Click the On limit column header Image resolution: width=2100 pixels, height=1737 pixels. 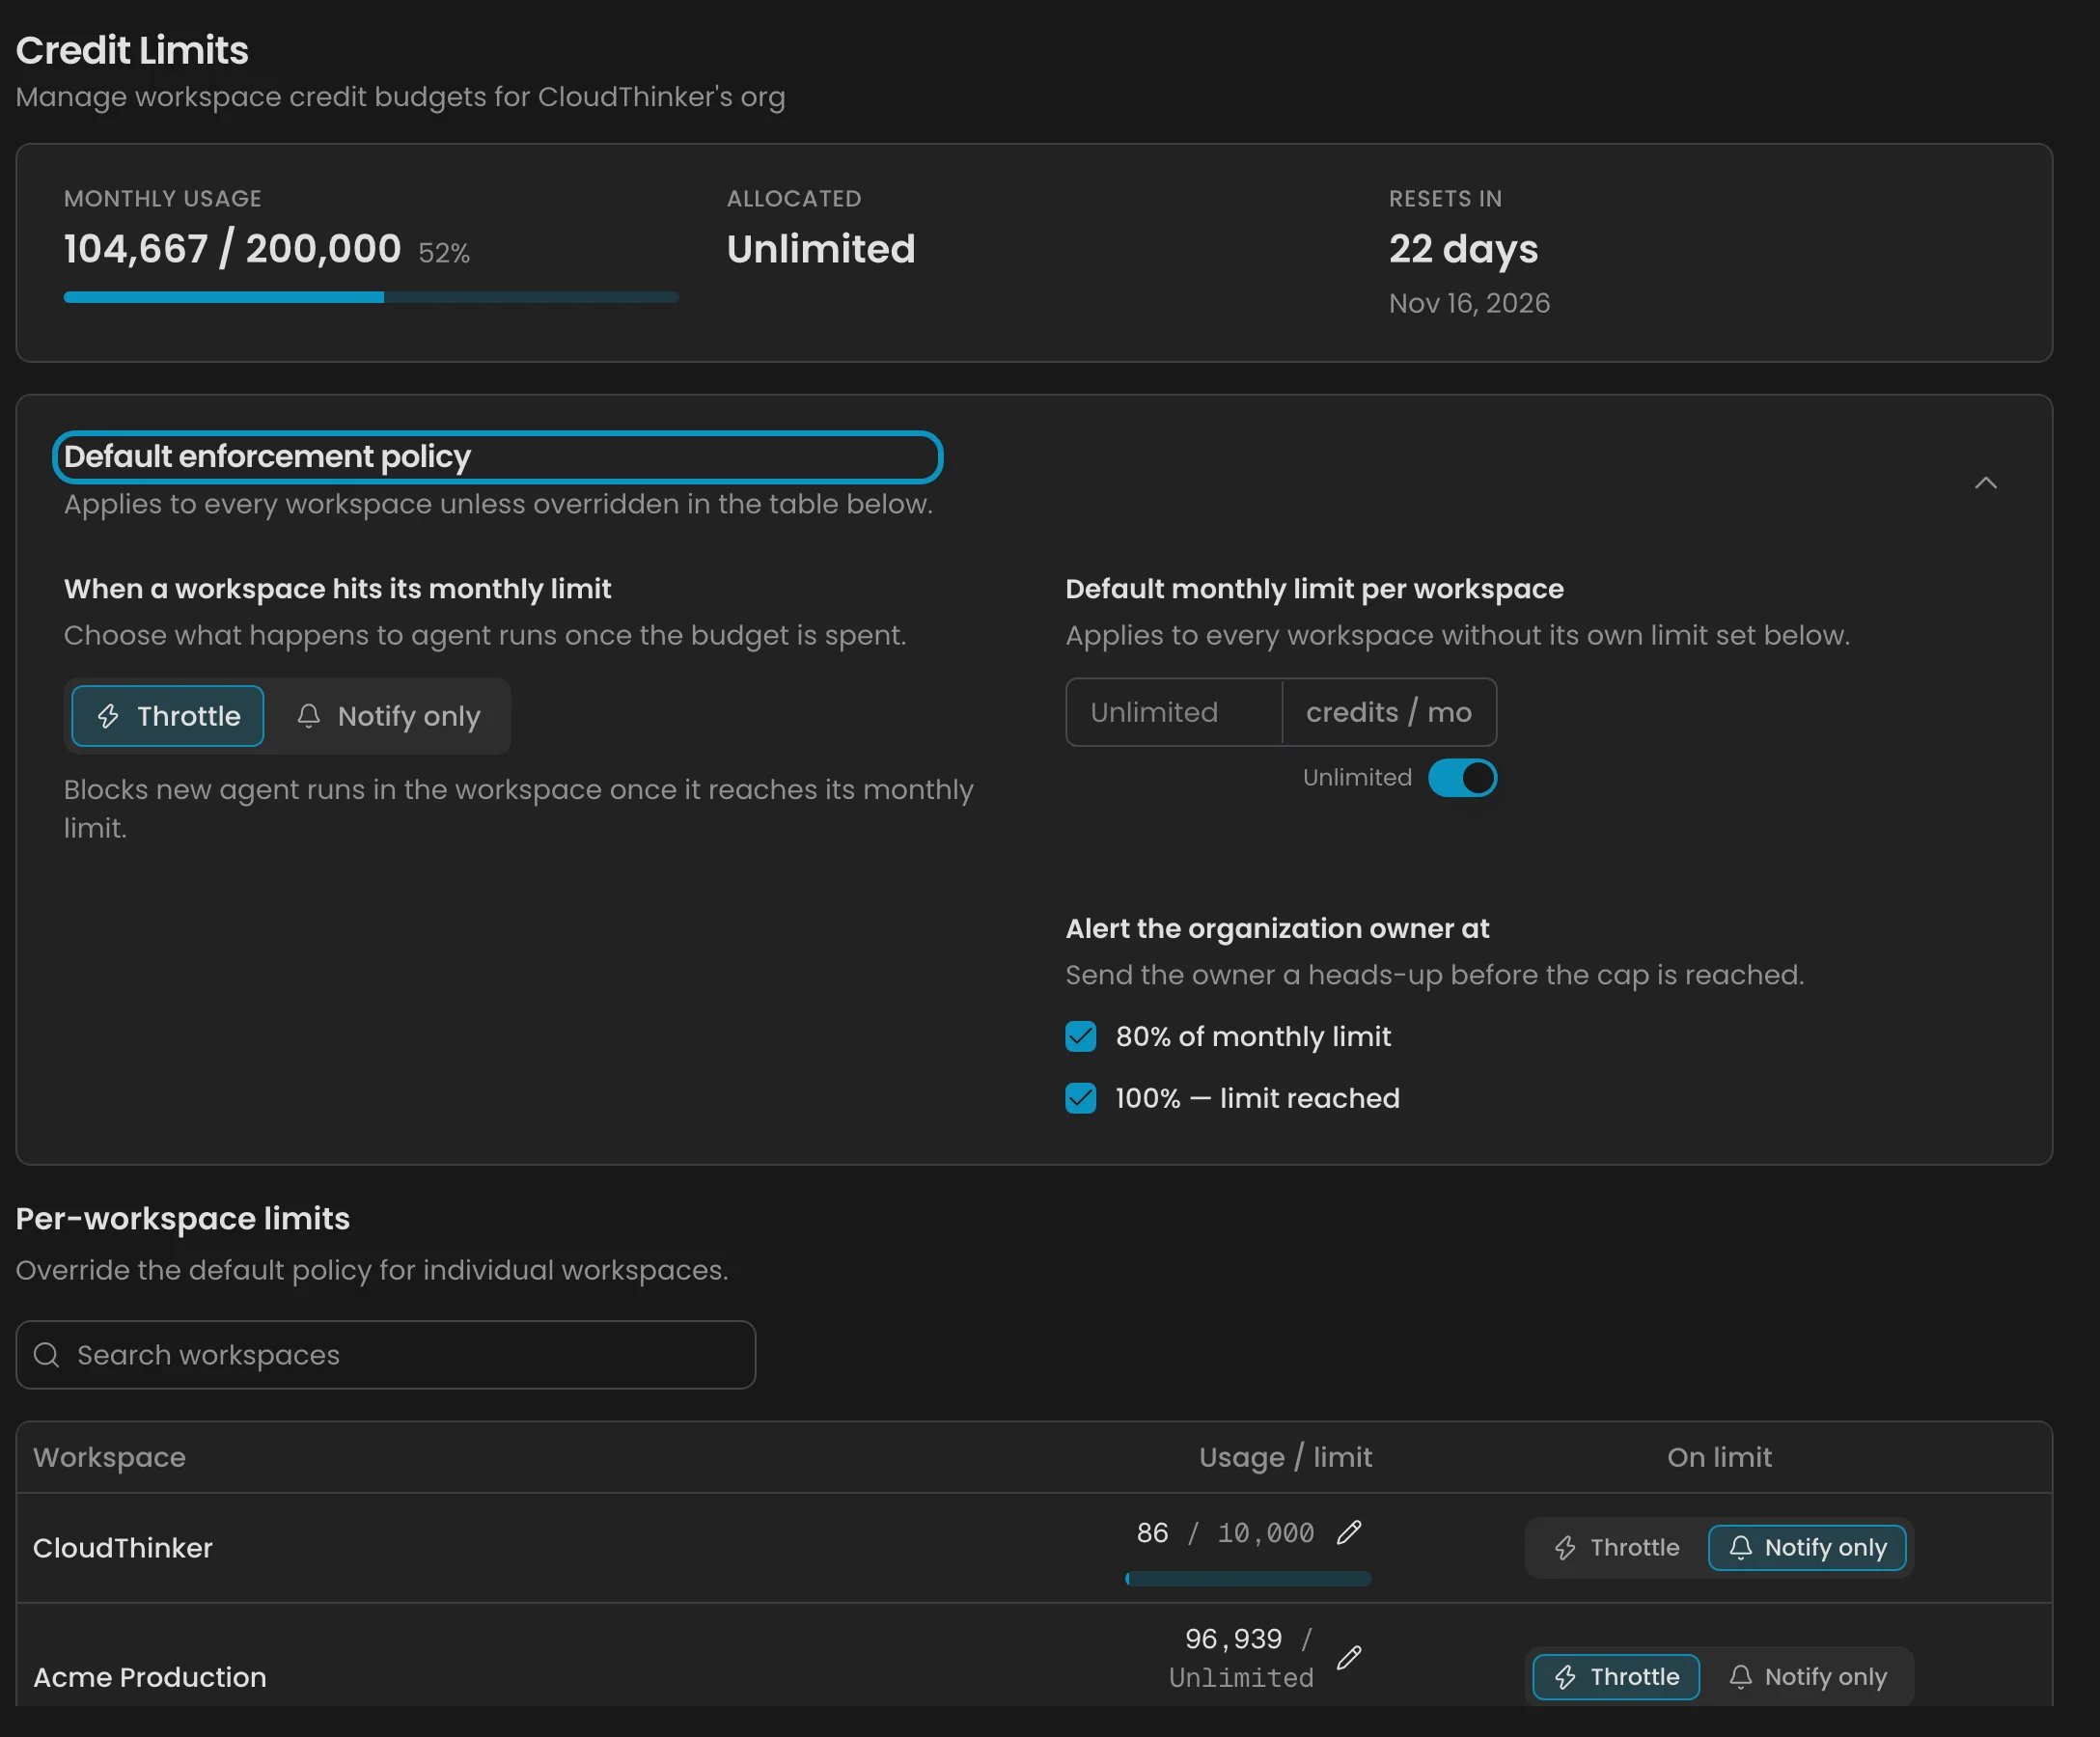(x=1719, y=1457)
